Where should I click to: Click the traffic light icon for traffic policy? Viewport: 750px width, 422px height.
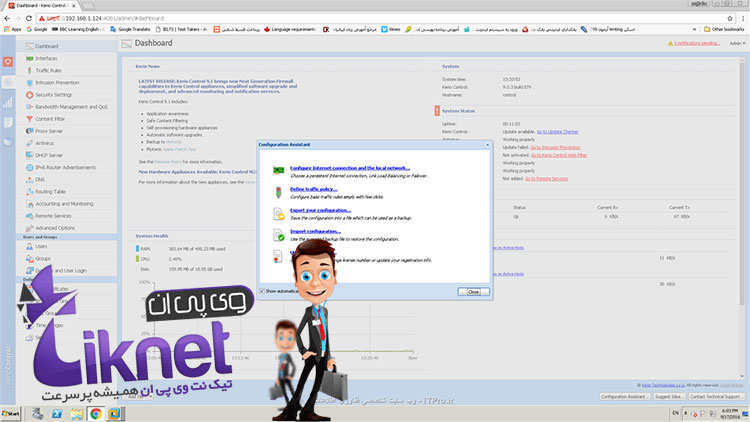coord(278,190)
